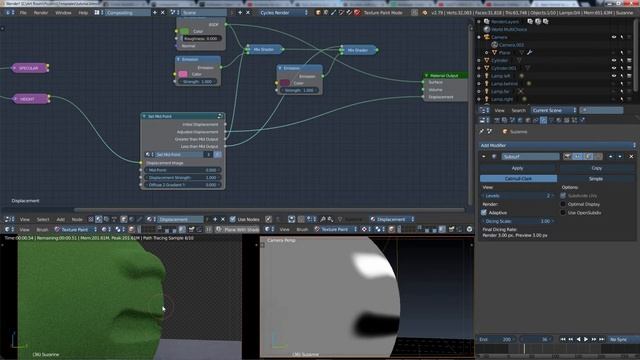
Task: Toggle Use Nodes checkbox
Action: pos(233,220)
